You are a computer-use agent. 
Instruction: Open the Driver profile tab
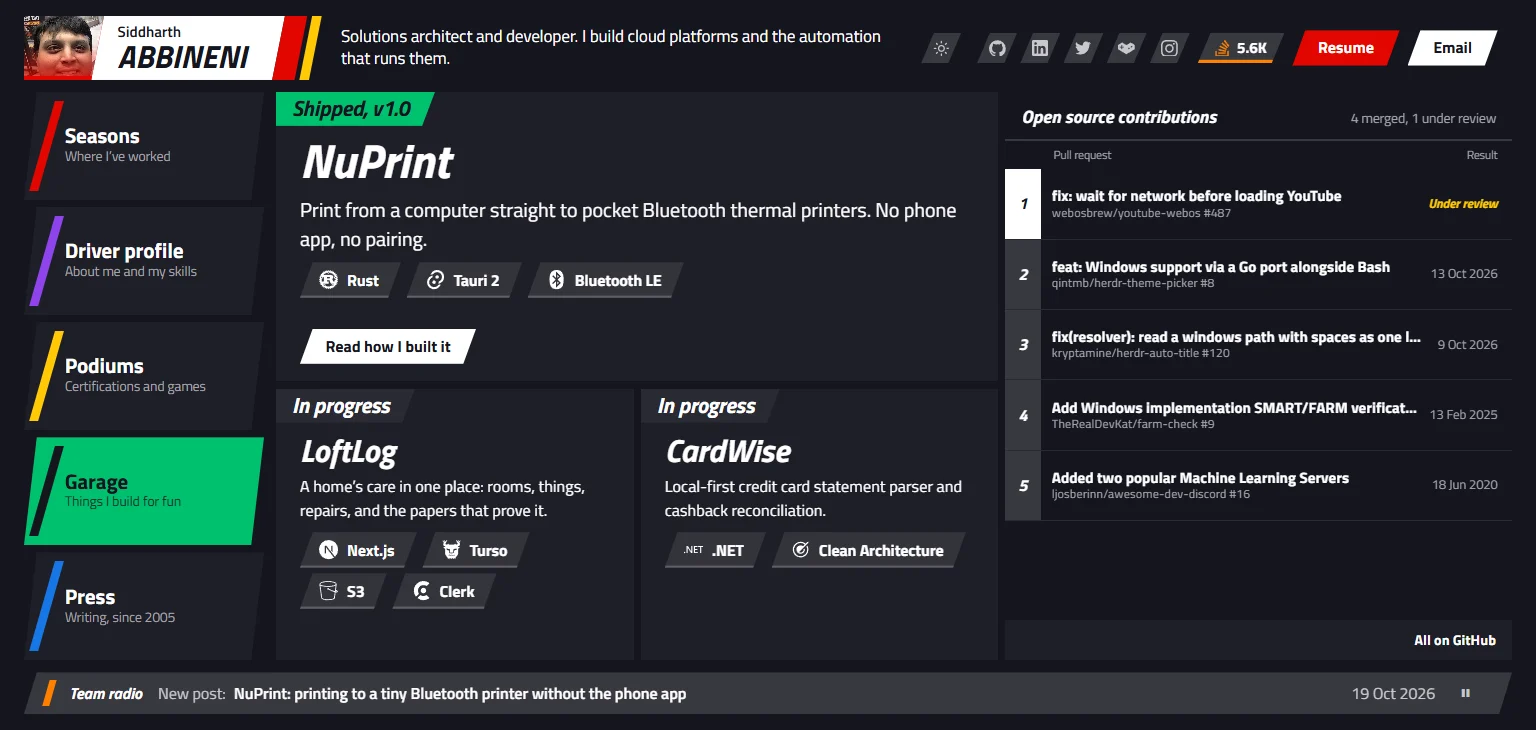coord(144,261)
